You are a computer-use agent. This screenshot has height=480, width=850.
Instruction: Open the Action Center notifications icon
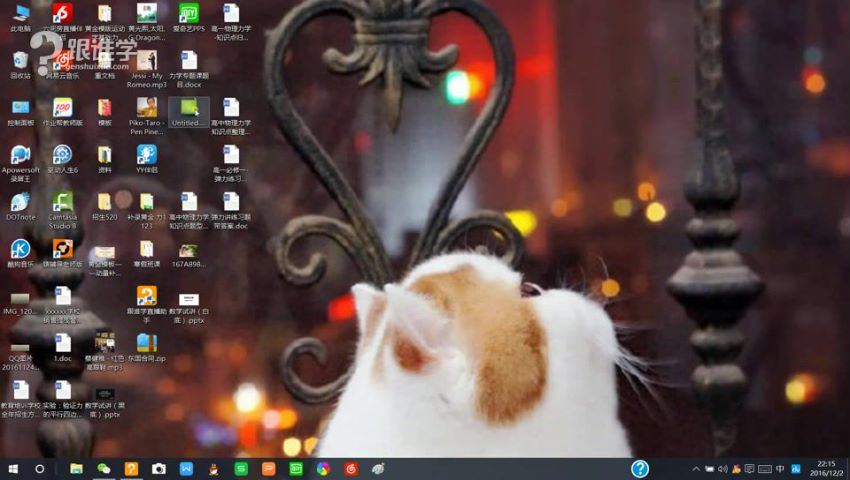click(x=749, y=469)
